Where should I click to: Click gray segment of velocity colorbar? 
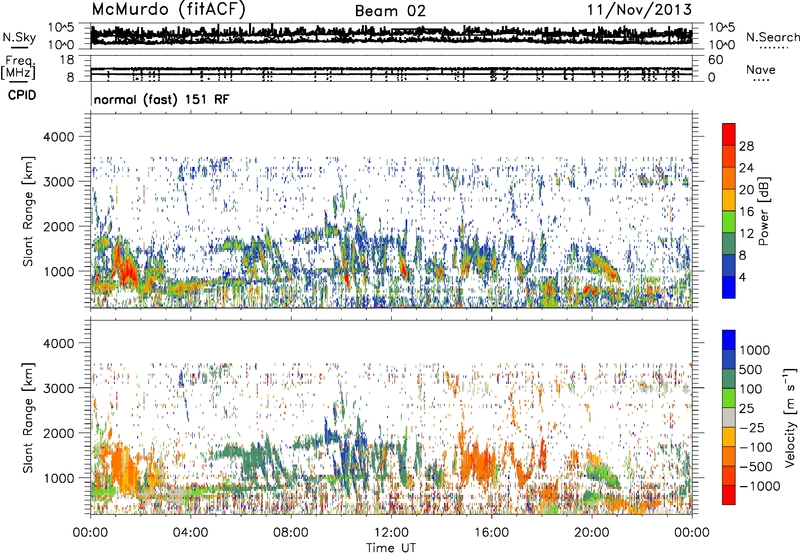coord(729,417)
